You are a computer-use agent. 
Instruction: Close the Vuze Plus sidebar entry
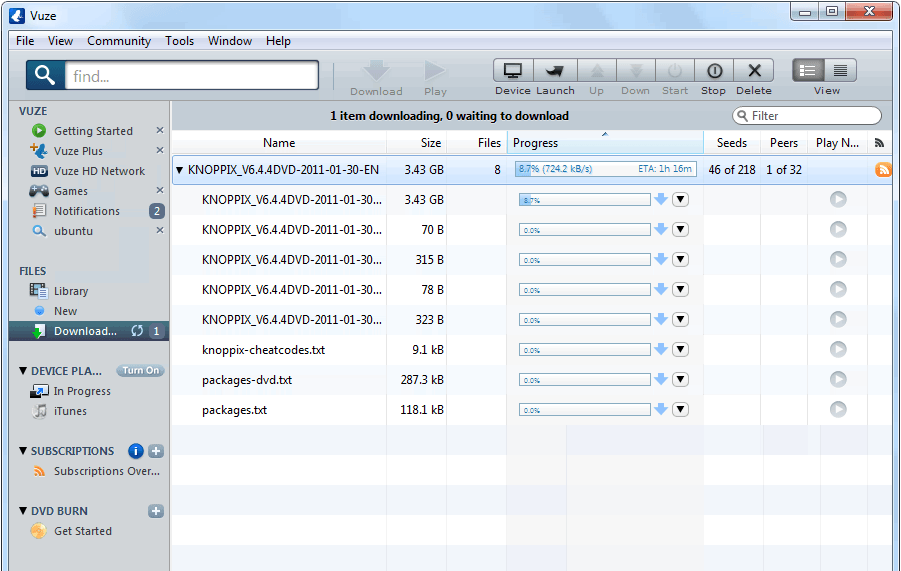160,151
